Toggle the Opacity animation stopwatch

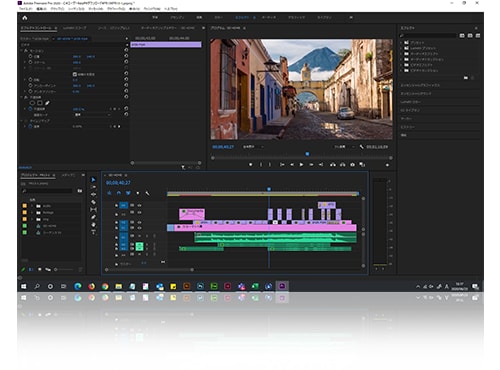[30, 109]
